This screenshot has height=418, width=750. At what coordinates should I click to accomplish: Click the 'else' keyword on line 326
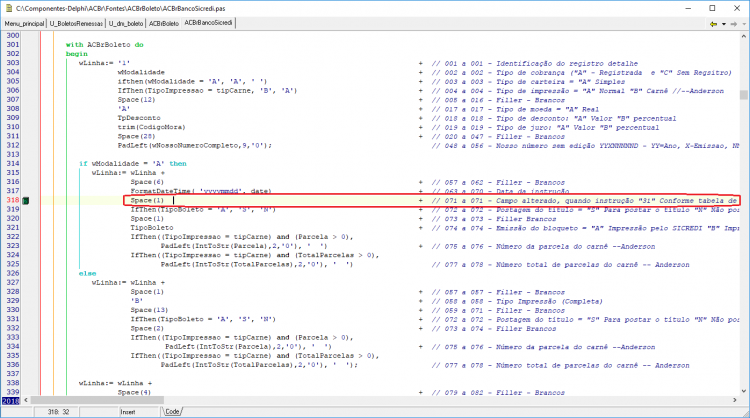[x=87, y=274]
